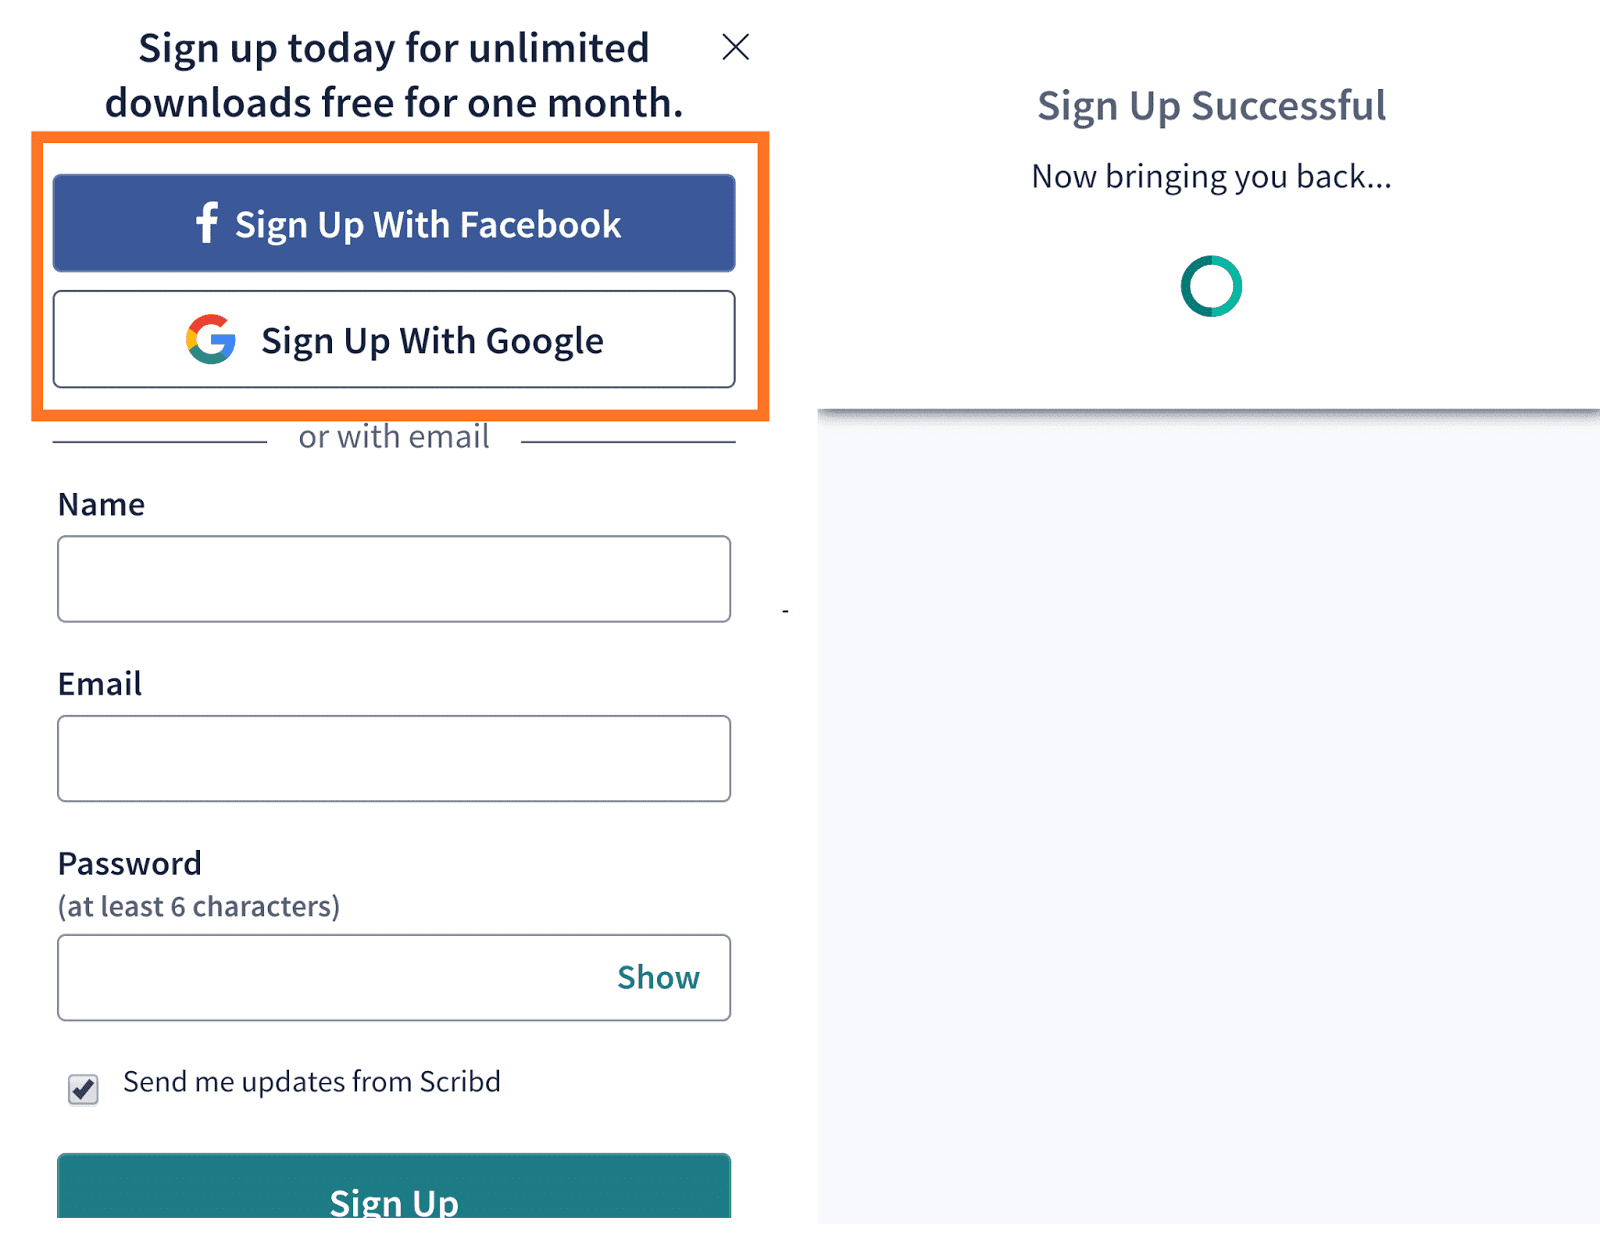Screen dimensions: 1600x1250
Task: Click the 'or with email' divider text
Action: 394,437
